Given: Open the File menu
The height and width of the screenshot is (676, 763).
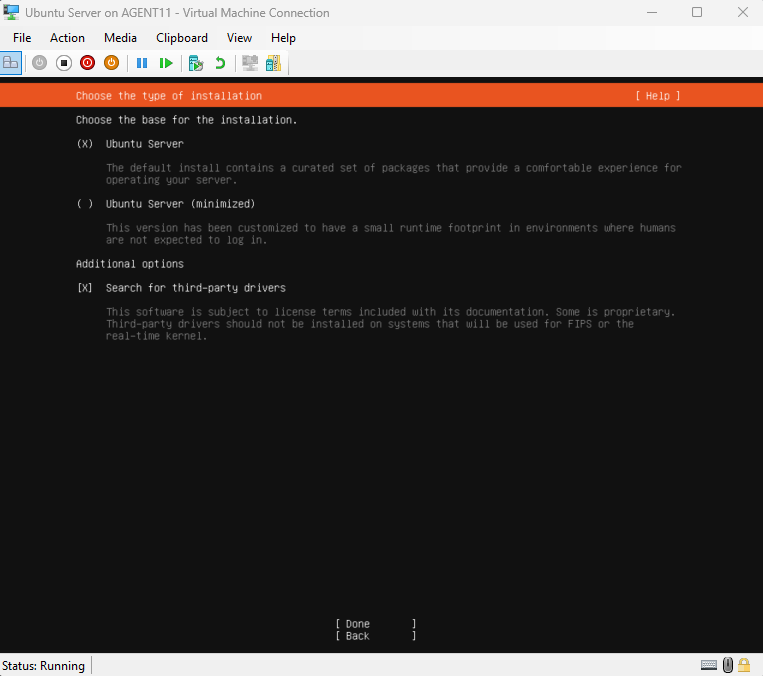Looking at the screenshot, I should pyautogui.click(x=22, y=38).
